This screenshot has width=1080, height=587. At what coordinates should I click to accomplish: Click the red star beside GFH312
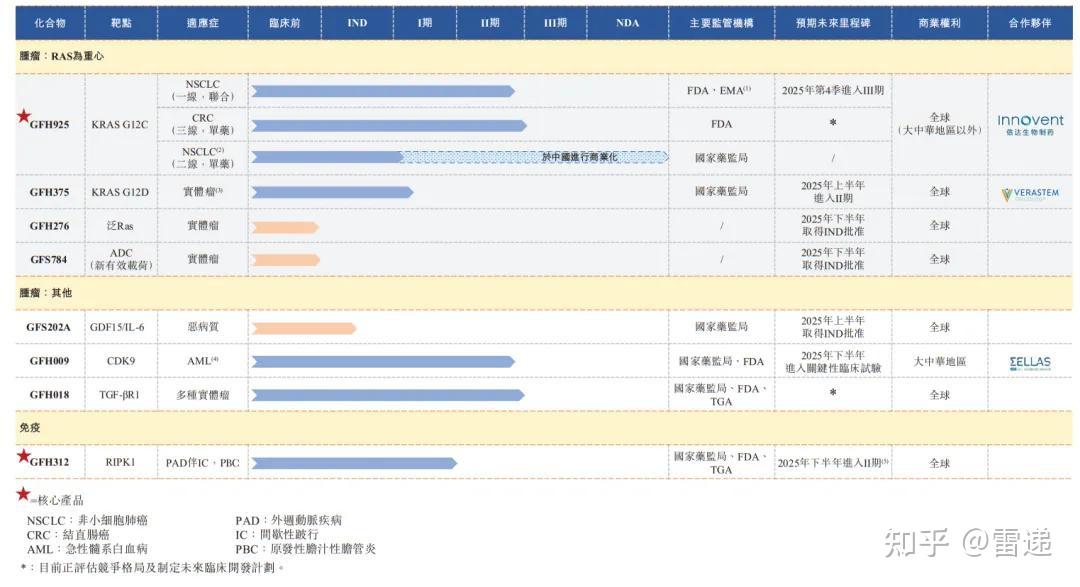(22, 454)
